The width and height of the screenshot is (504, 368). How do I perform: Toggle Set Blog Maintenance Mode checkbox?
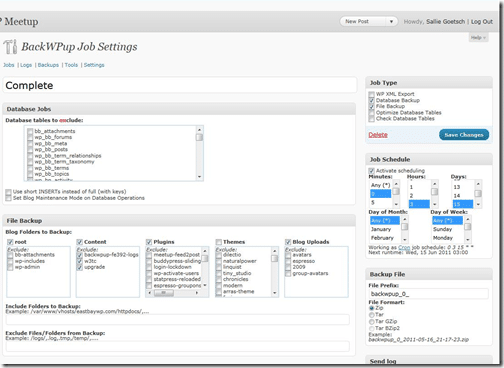click(8, 198)
